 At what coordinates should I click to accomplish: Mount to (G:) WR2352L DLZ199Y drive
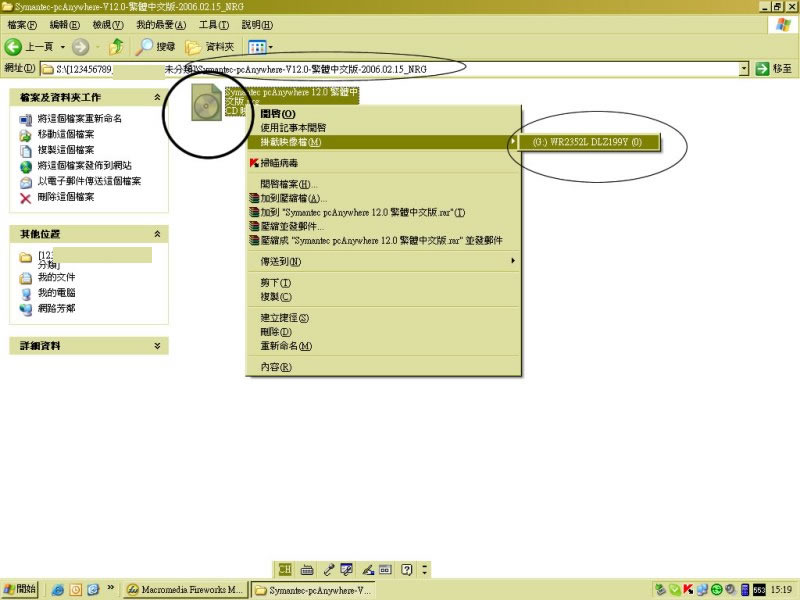point(588,142)
